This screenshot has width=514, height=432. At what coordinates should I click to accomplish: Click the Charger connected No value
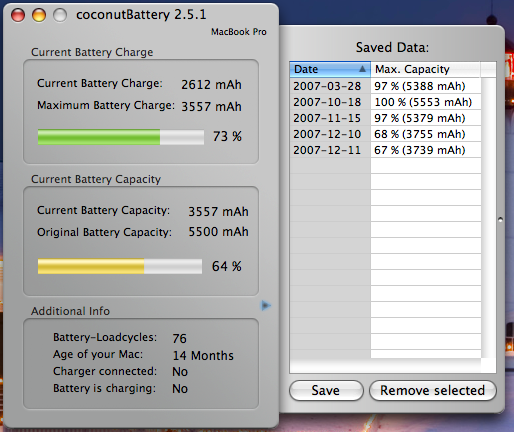pos(180,372)
